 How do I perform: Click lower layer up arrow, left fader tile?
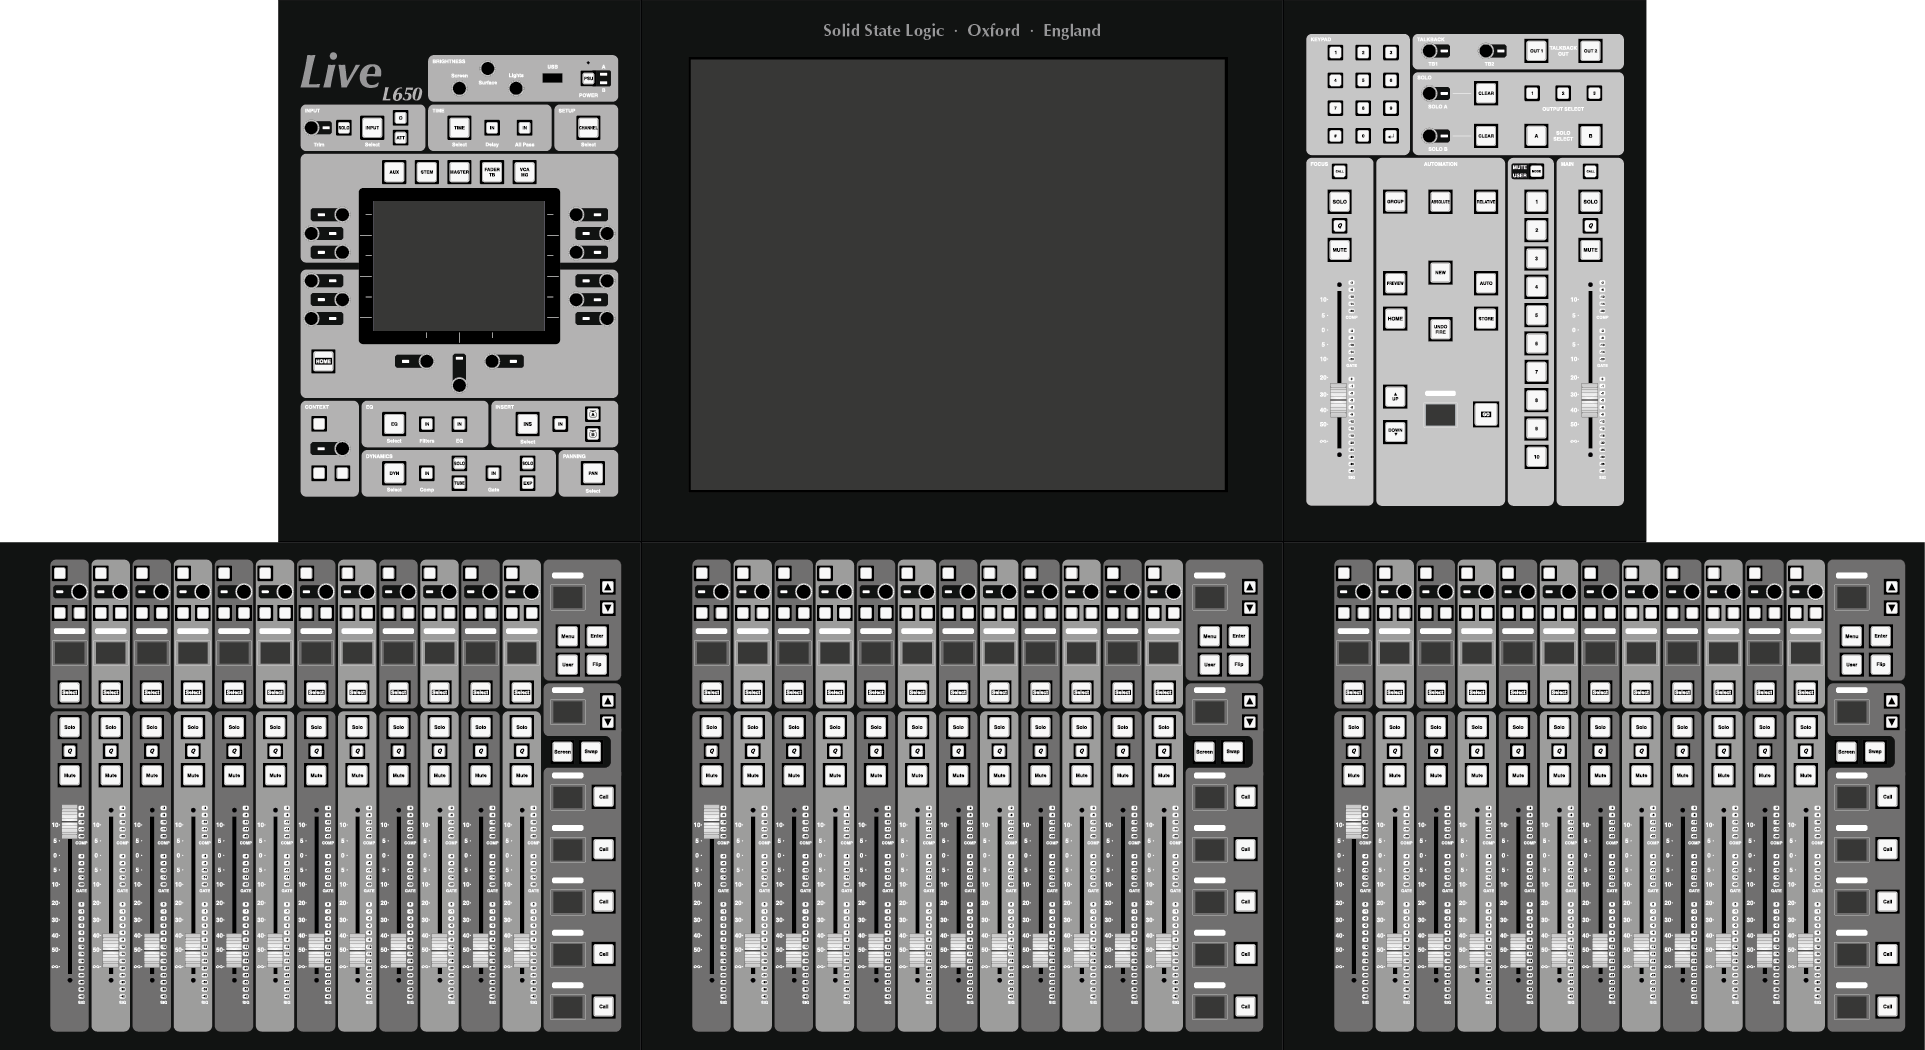[x=607, y=701]
